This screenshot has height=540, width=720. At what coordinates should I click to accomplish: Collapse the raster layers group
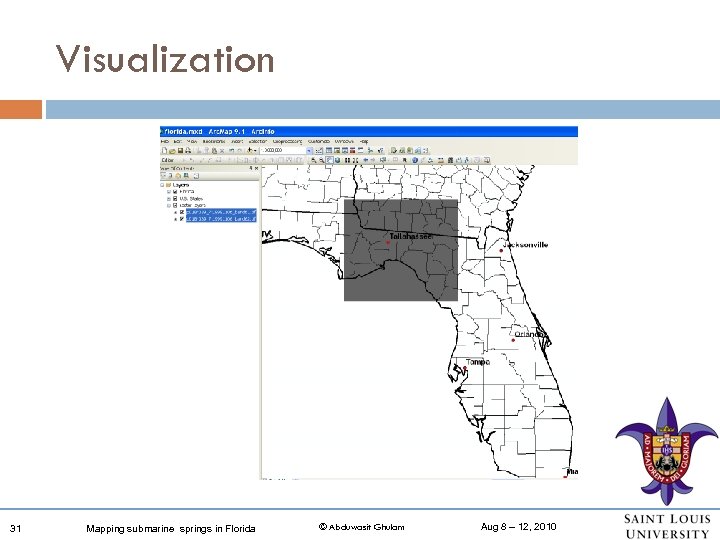tap(169, 205)
